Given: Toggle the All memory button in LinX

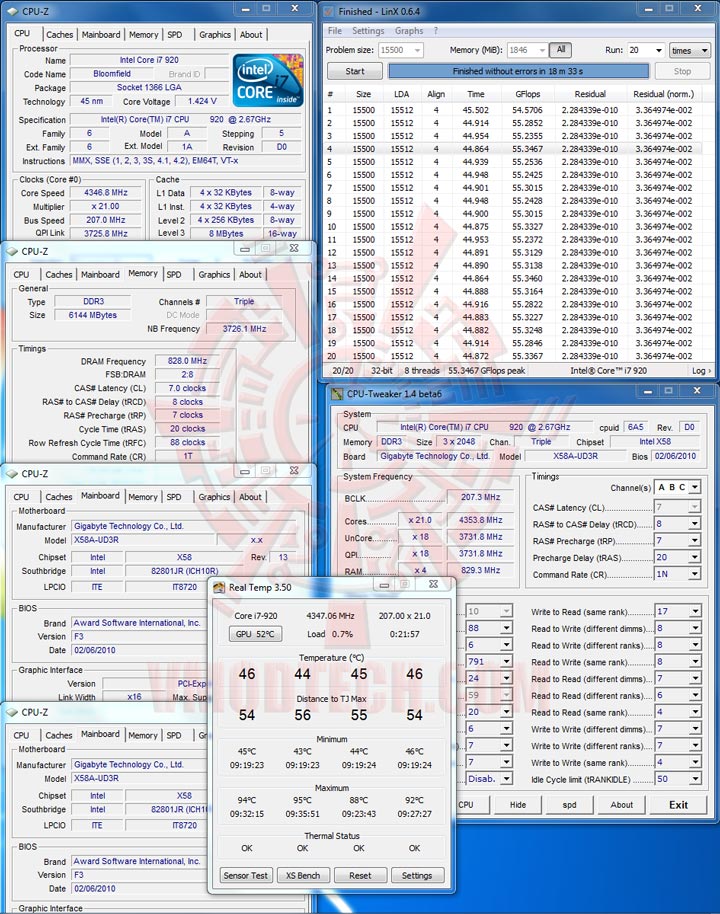Looking at the screenshot, I should 561,50.
